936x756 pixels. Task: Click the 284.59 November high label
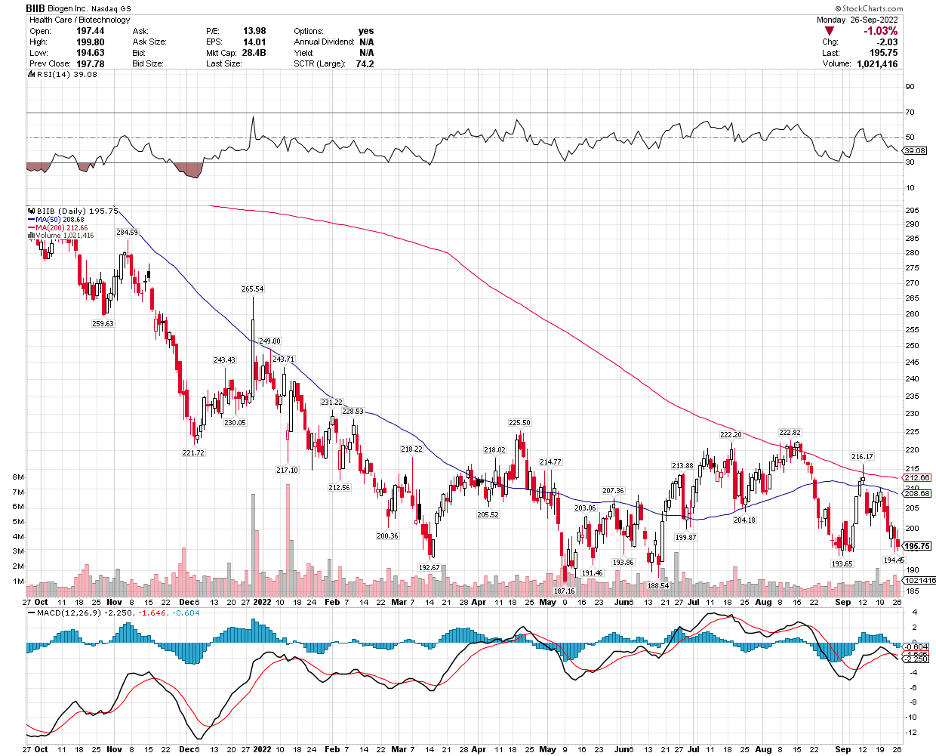pyautogui.click(x=127, y=232)
